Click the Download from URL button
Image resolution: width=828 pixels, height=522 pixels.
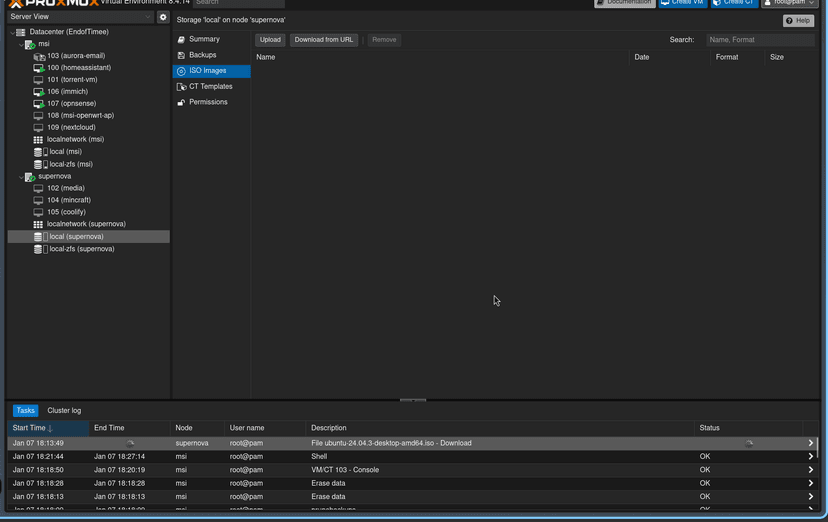point(324,40)
